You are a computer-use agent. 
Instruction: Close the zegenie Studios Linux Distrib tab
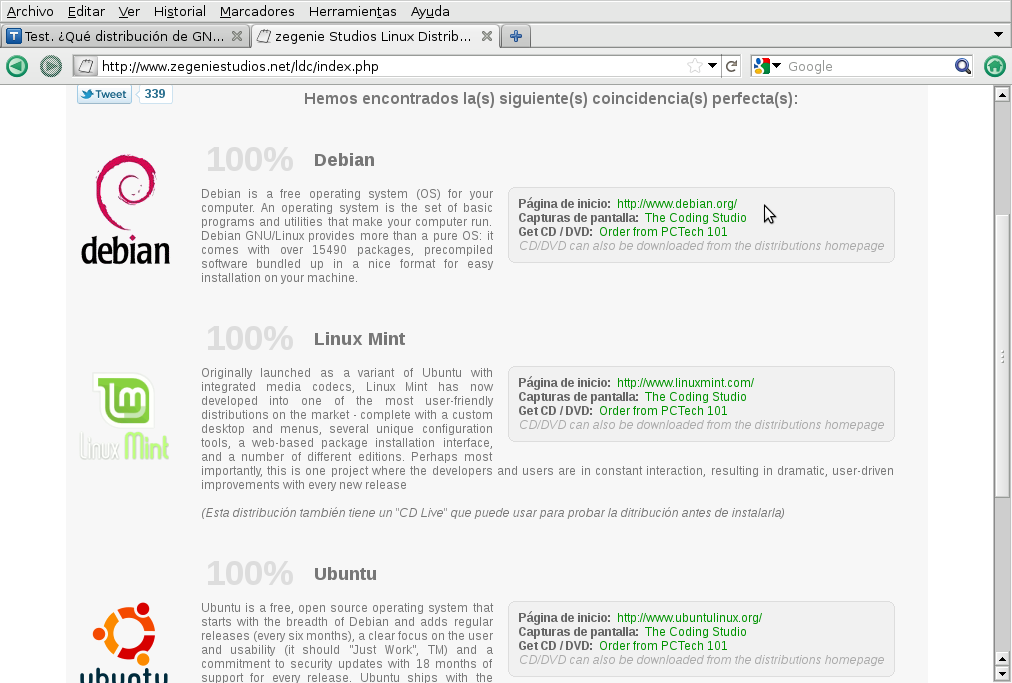487,36
